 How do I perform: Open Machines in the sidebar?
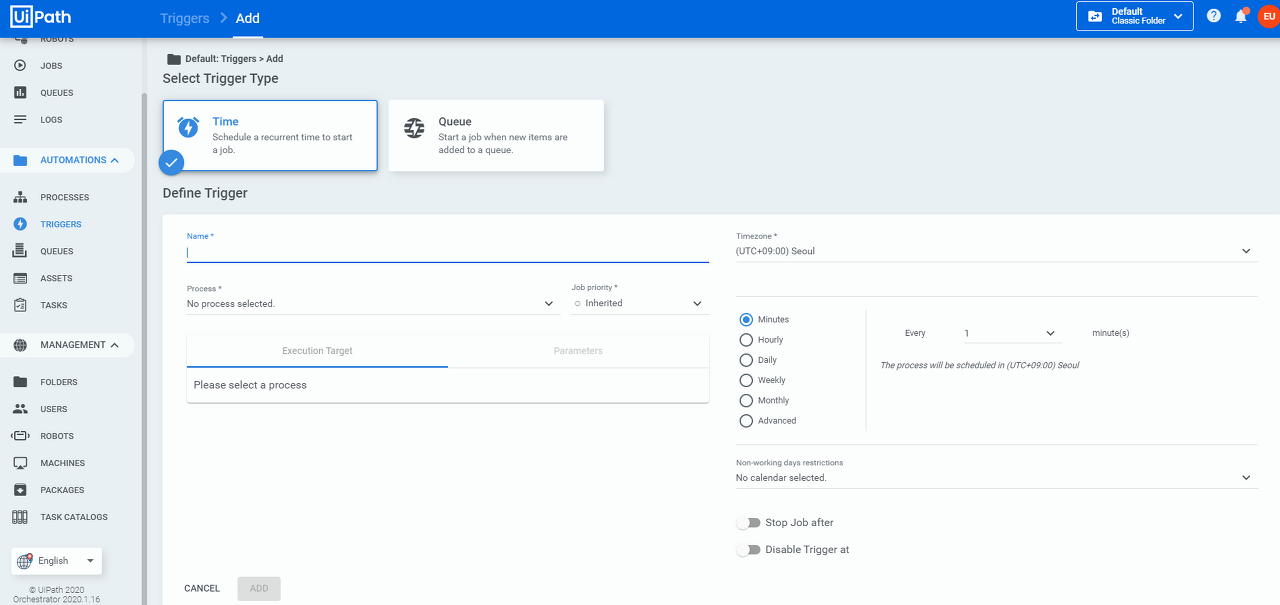point(63,463)
